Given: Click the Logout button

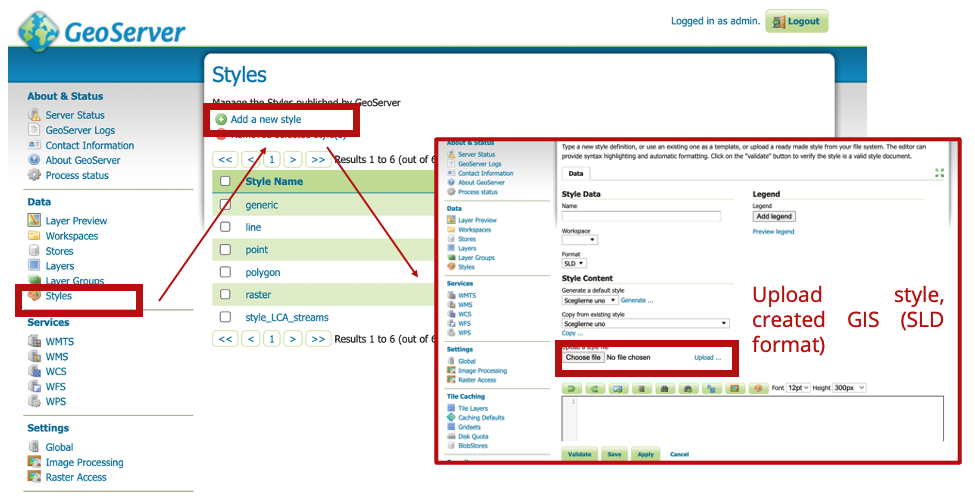Looking at the screenshot, I should click(x=796, y=21).
